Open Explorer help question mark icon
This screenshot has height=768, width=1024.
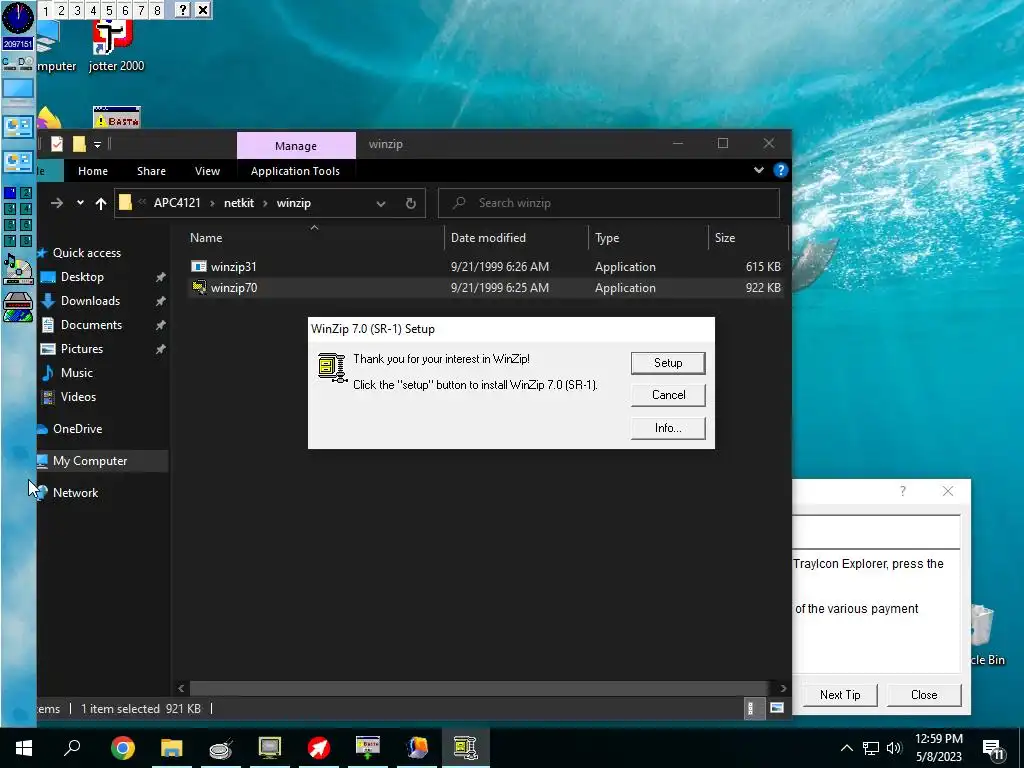(780, 170)
